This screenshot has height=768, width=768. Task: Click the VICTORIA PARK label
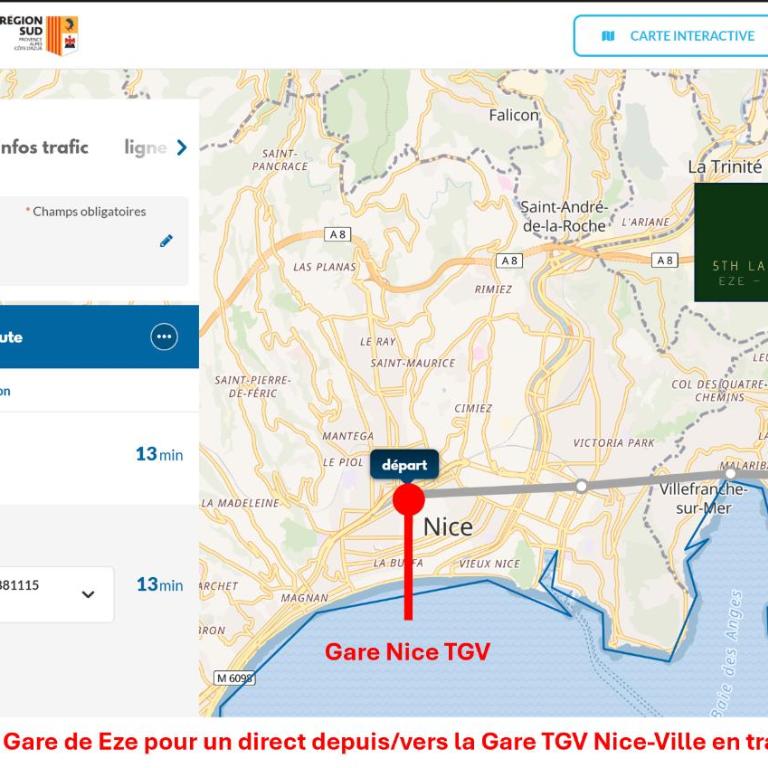[x=614, y=443]
